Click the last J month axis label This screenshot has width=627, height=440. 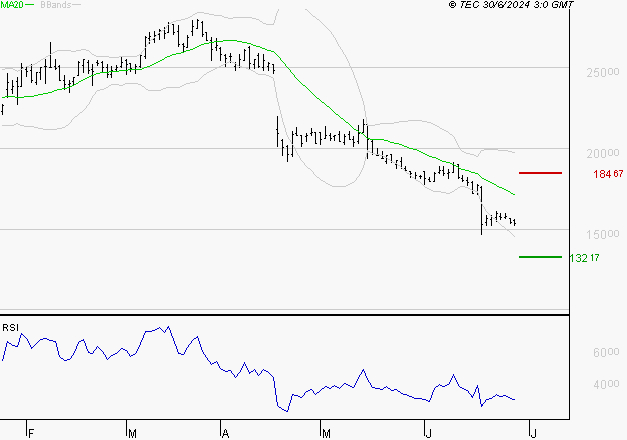pos(533,434)
